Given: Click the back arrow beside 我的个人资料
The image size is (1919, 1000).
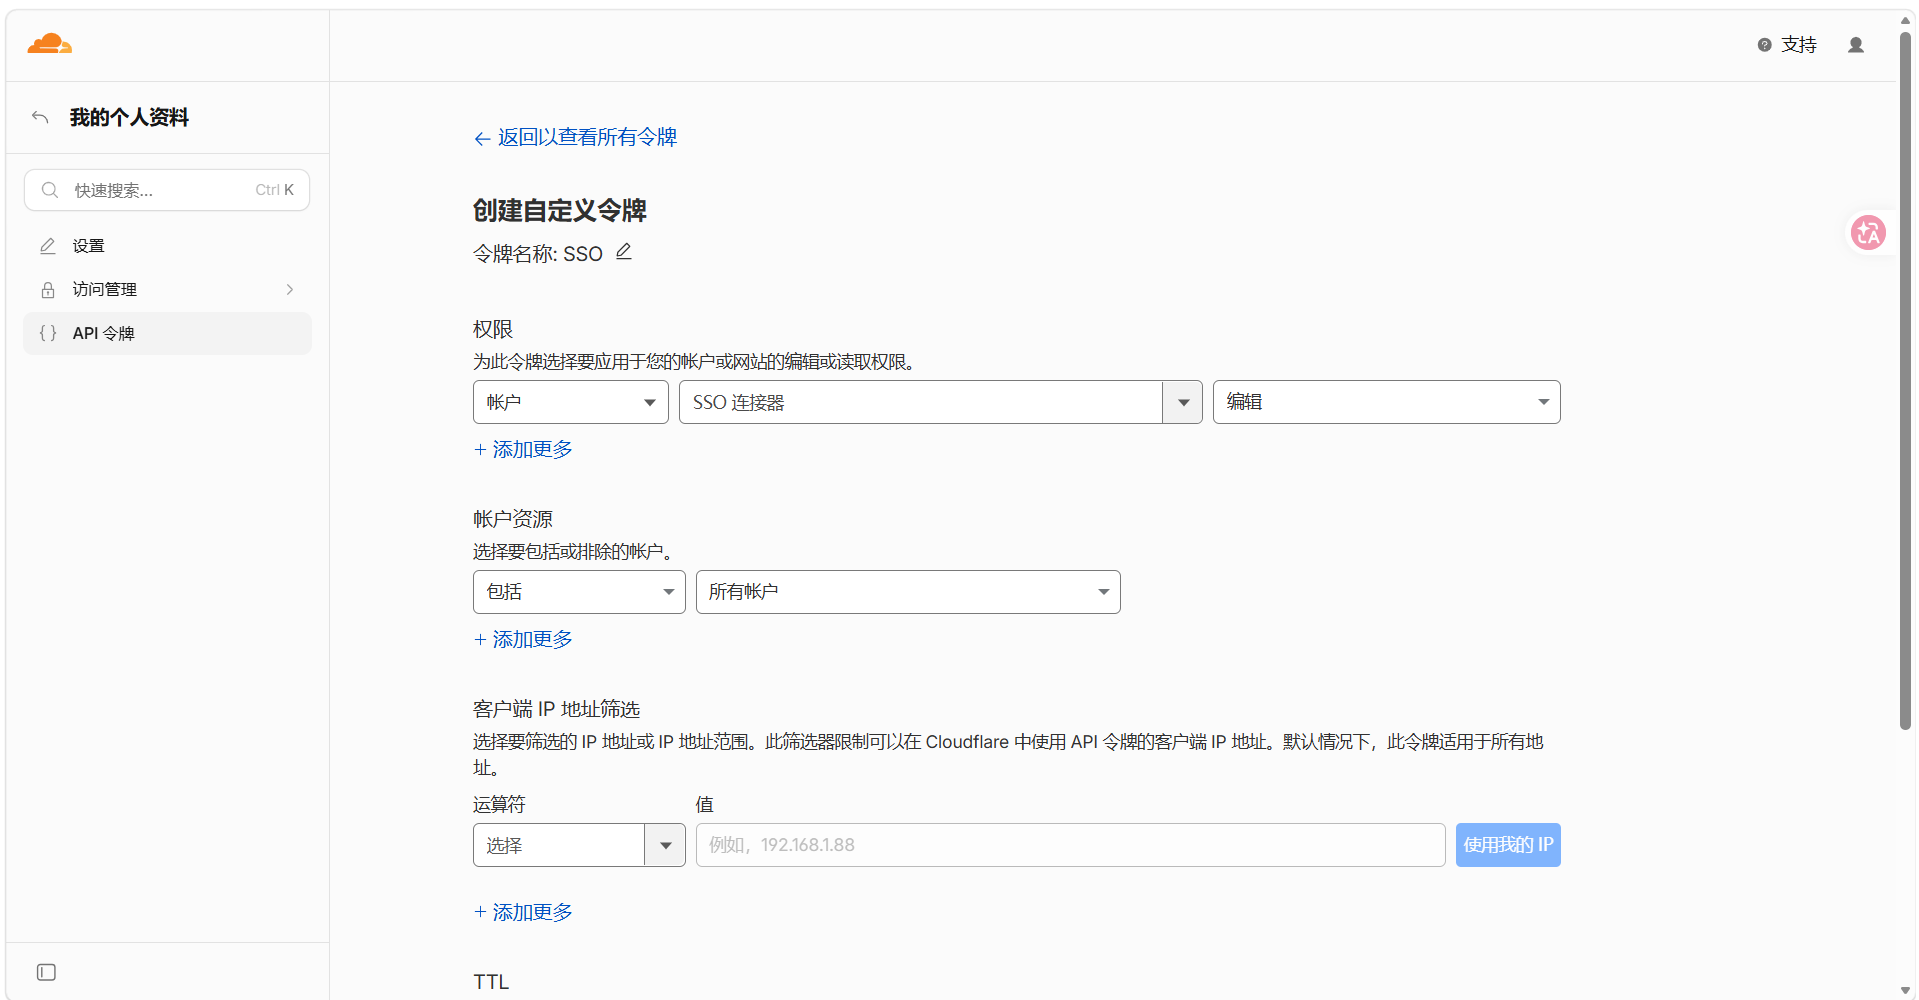Looking at the screenshot, I should tap(40, 118).
